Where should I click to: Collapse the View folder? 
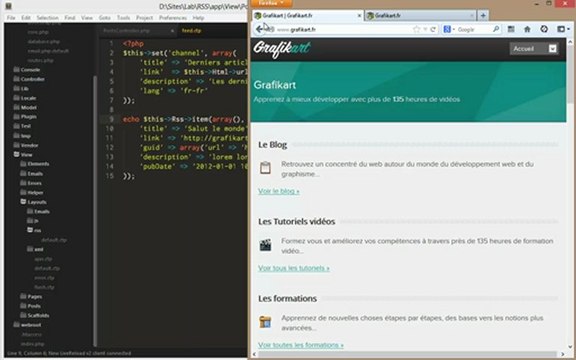(23, 155)
